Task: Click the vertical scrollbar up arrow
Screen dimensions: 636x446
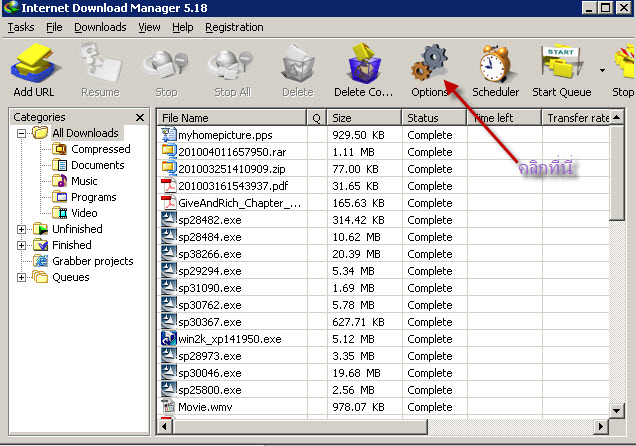Action: point(617,118)
